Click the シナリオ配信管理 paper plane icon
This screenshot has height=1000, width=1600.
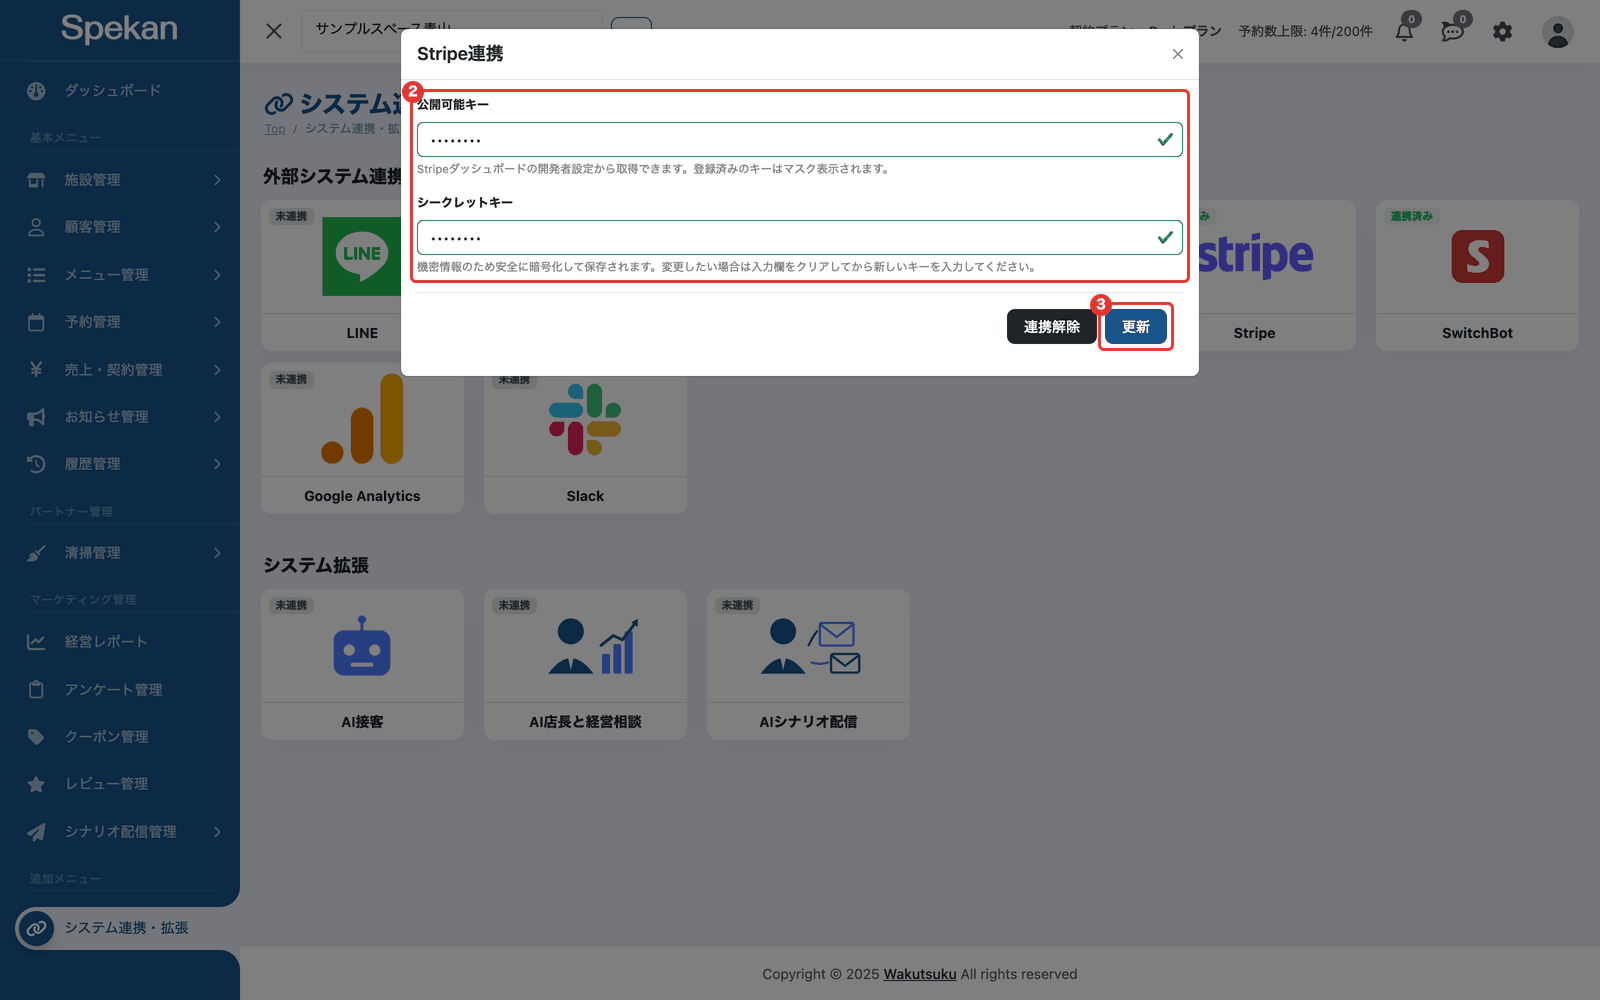(x=36, y=832)
